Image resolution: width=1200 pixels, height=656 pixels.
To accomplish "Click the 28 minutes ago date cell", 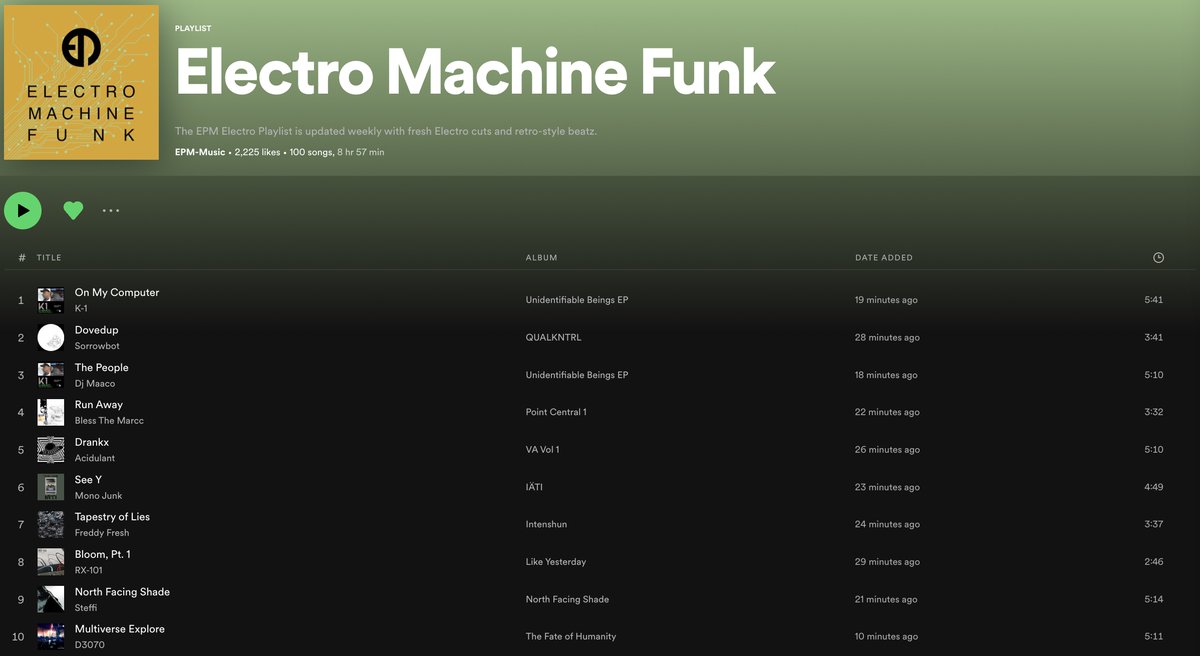I will (887, 337).
